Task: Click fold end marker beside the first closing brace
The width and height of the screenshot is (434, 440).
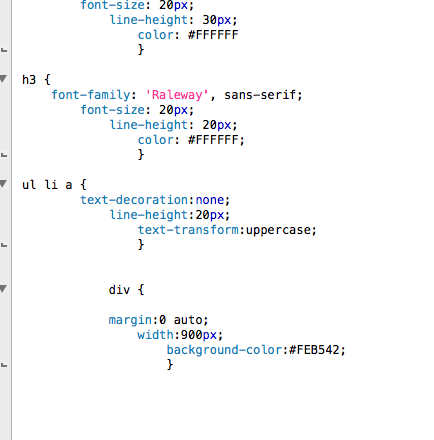Action: 4,50
